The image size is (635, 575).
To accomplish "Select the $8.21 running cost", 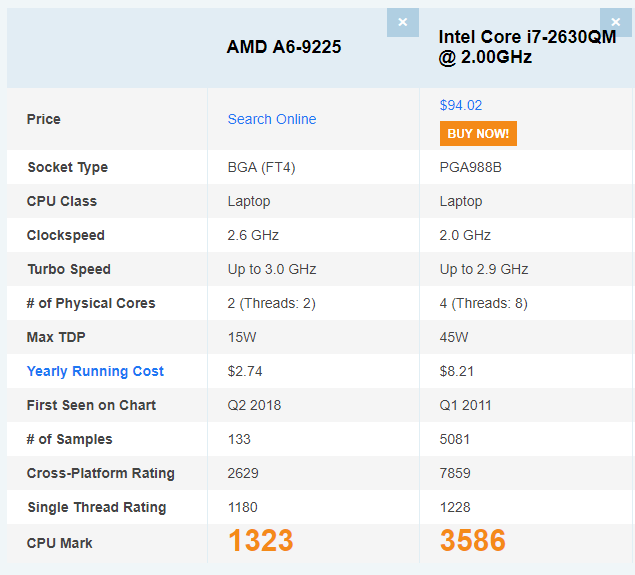I will click(457, 371).
